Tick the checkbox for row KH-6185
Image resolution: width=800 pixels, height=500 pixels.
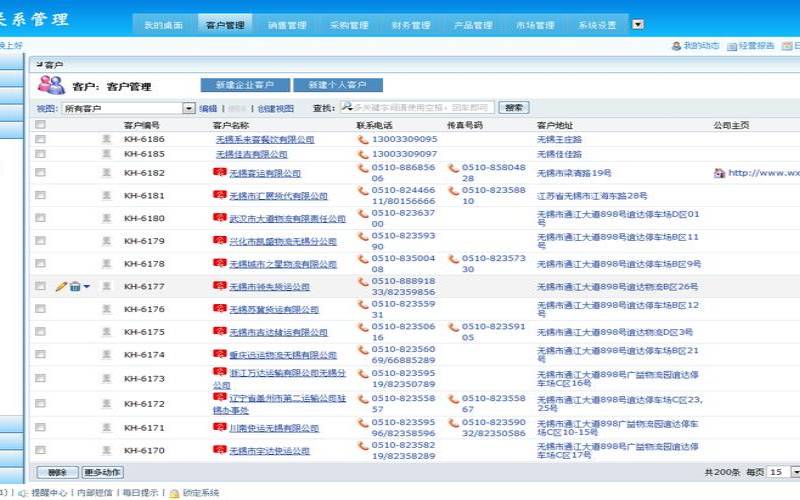(40, 154)
